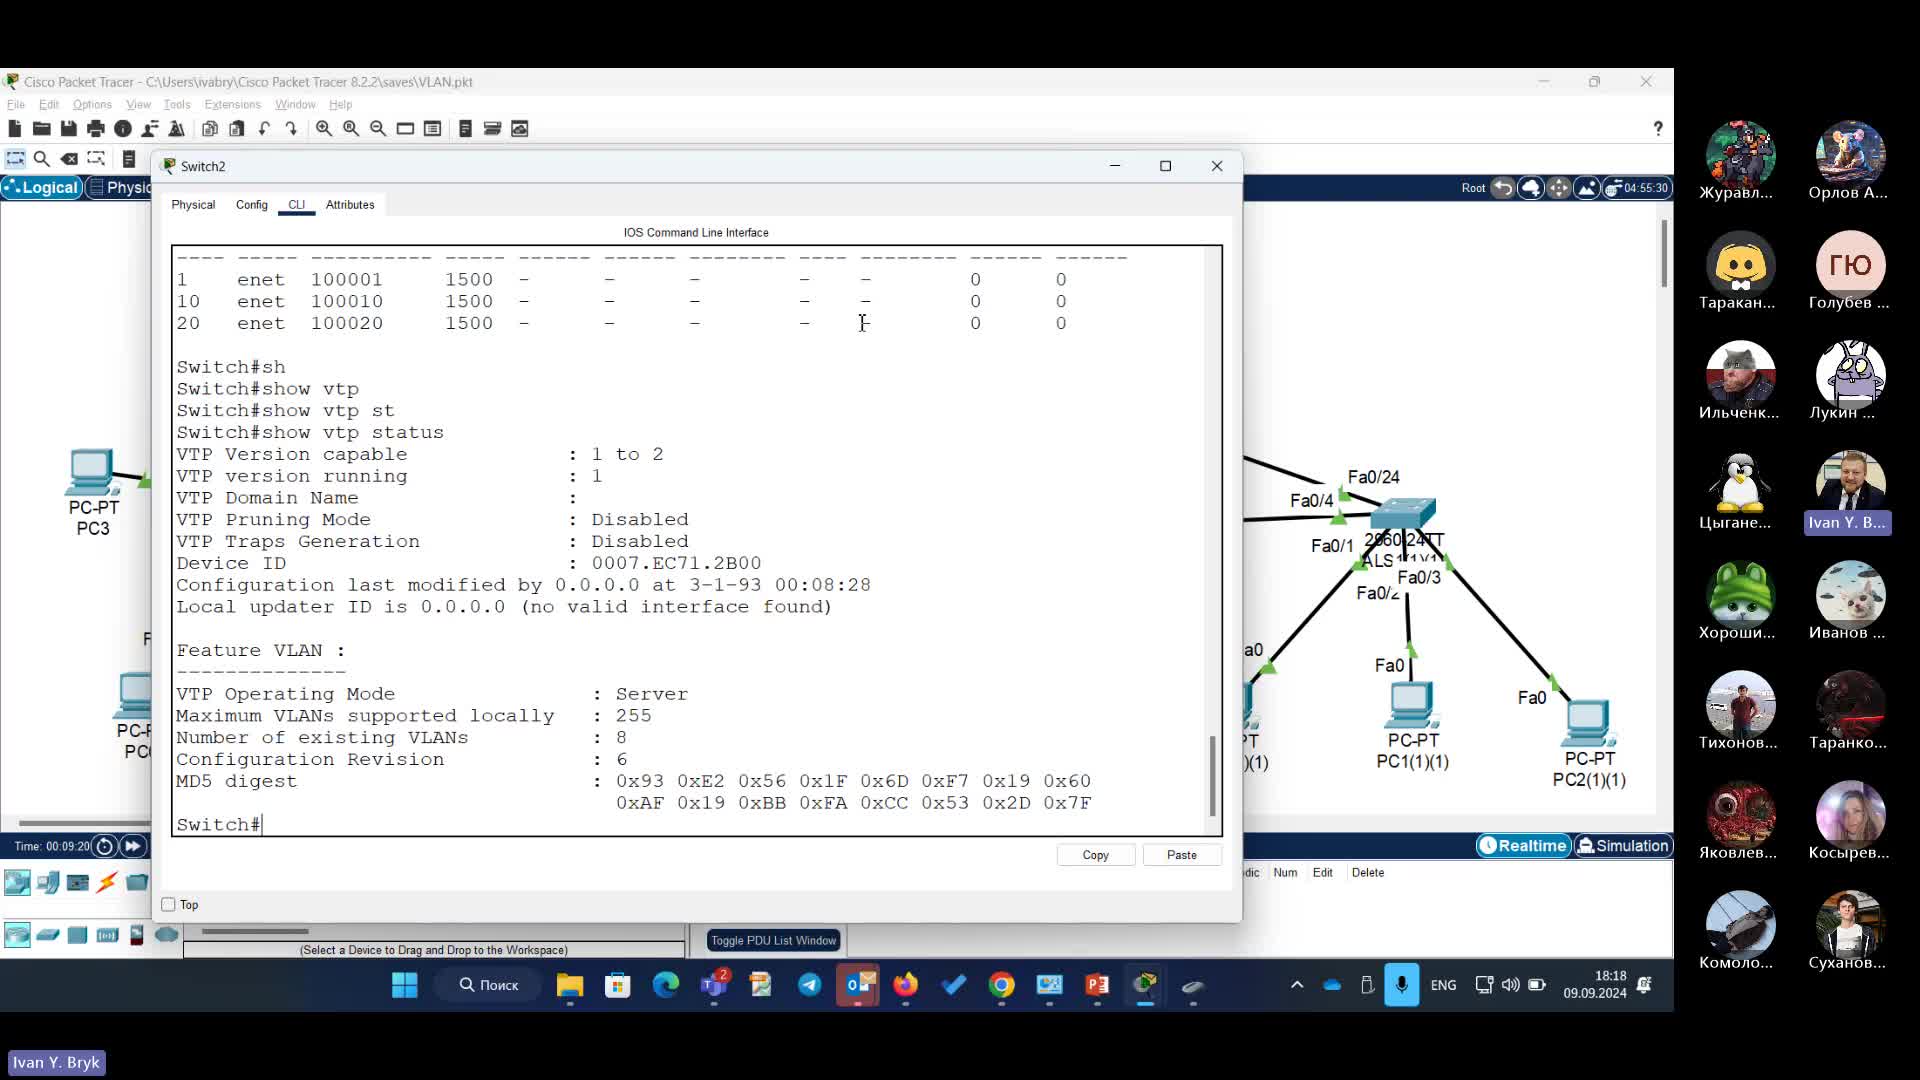This screenshot has height=1080, width=1920.
Task: Click the Open file folder icon
Action: tap(41, 128)
